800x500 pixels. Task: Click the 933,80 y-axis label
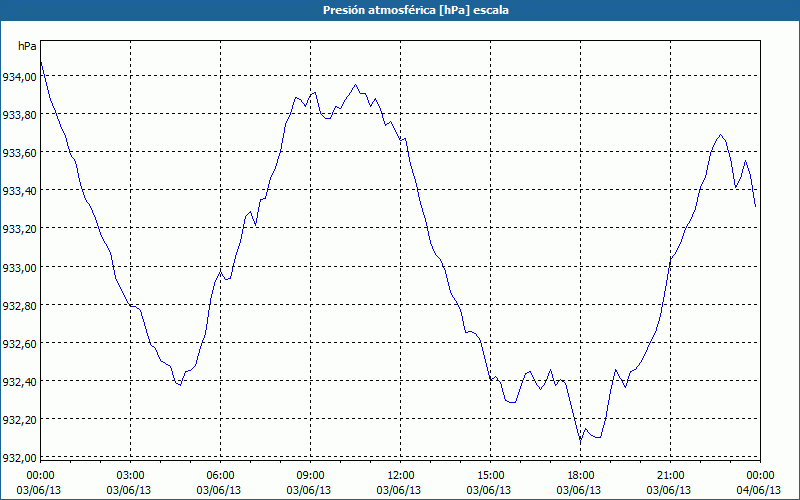coord(19,115)
